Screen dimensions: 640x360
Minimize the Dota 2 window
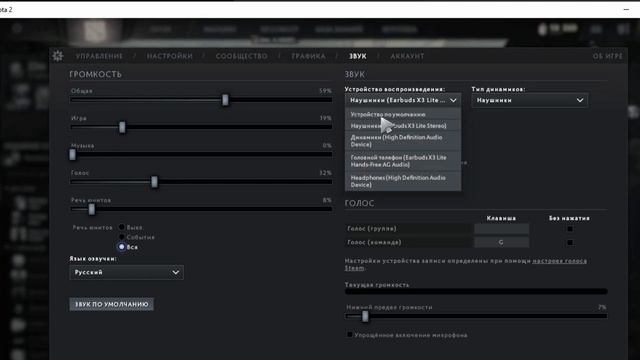(x=626, y=9)
